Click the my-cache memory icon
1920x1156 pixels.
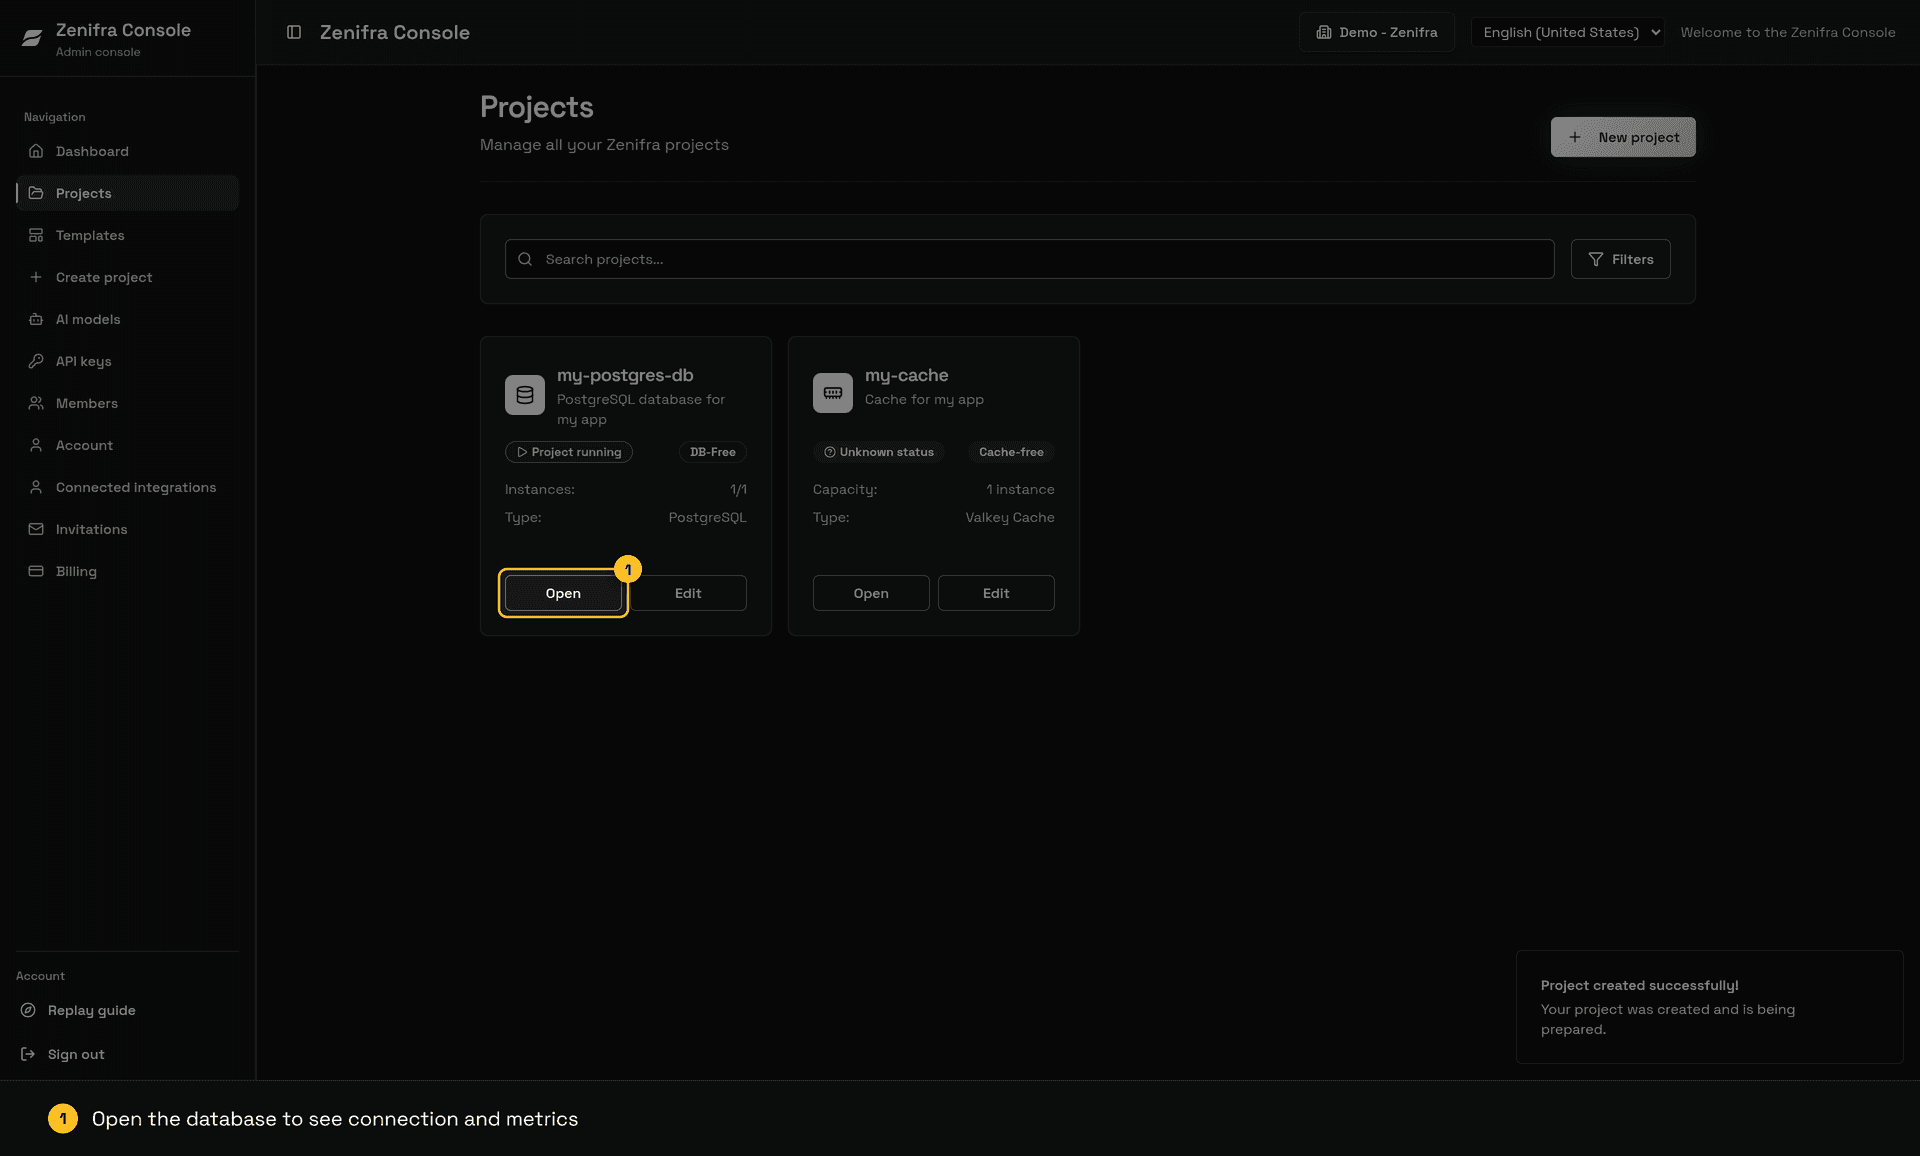833,393
